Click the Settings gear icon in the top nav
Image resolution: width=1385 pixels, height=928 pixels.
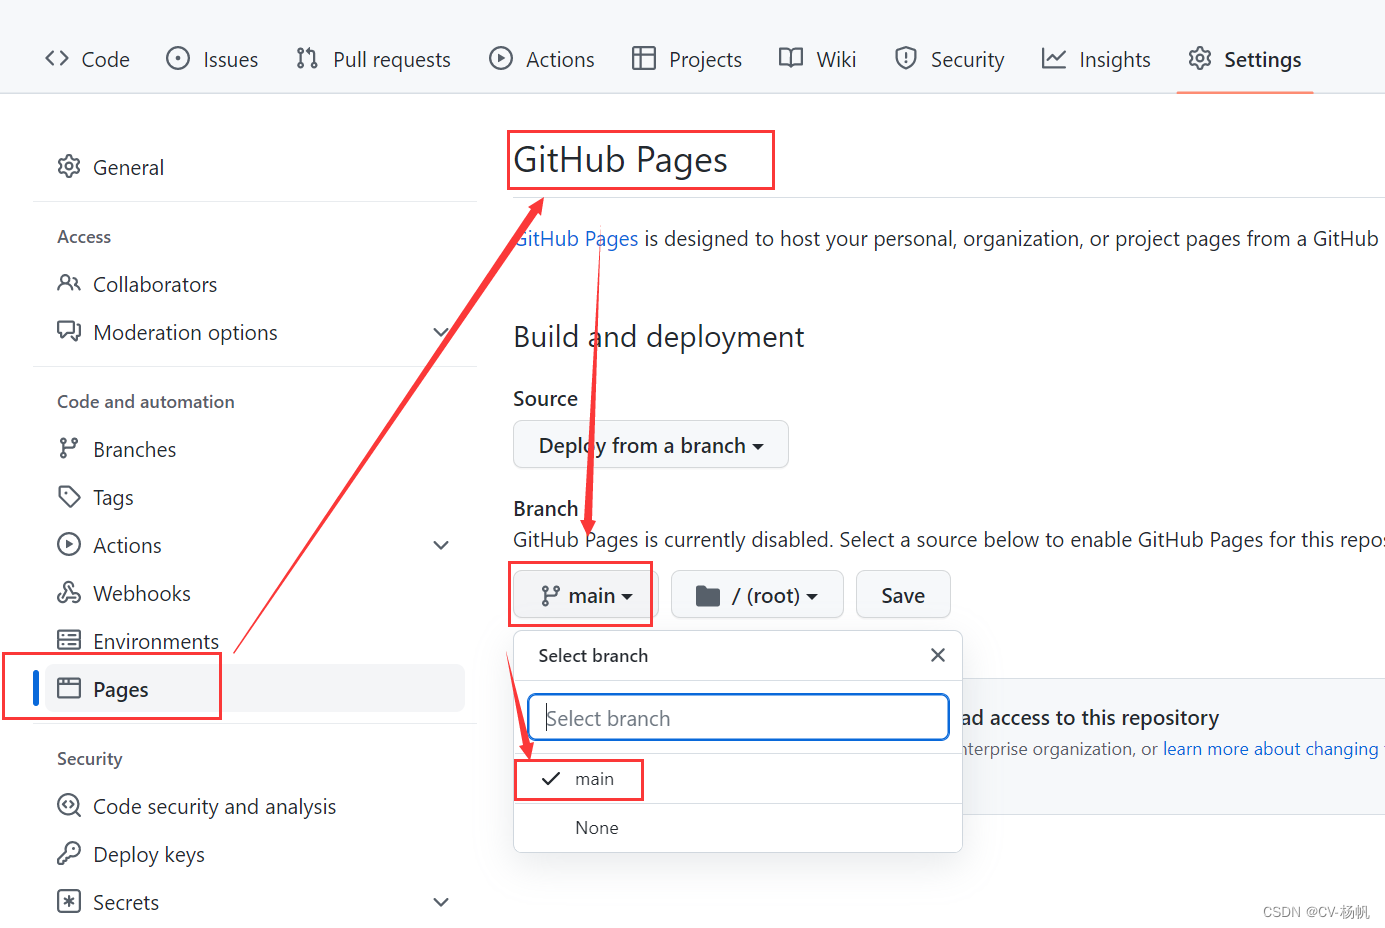[x=1200, y=59]
